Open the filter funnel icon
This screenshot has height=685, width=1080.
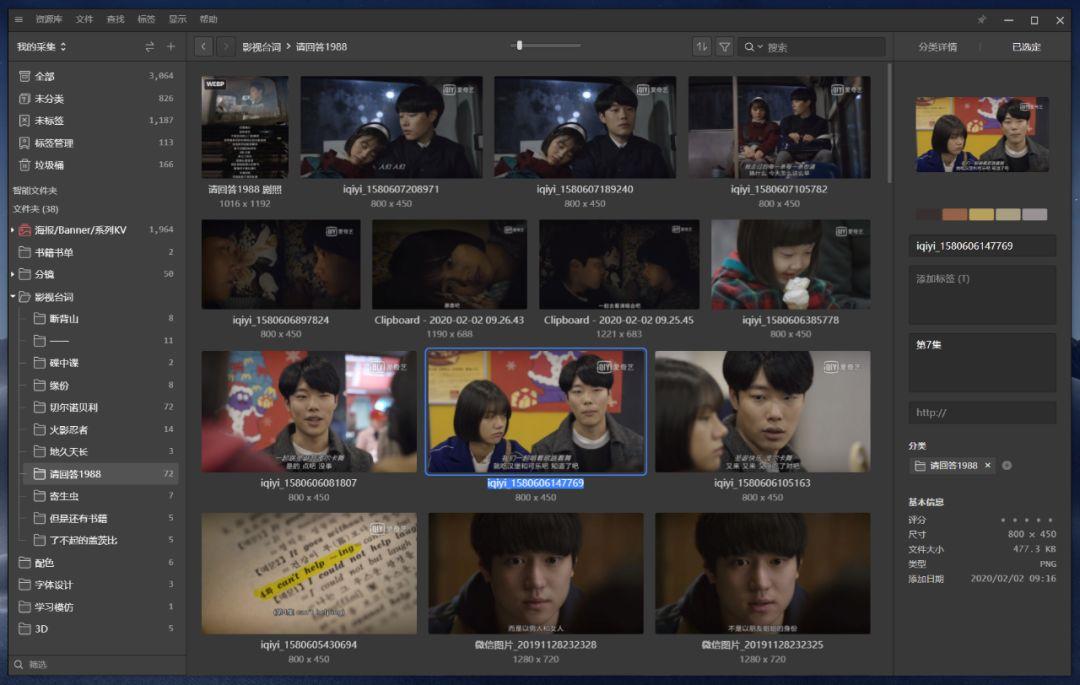[725, 47]
